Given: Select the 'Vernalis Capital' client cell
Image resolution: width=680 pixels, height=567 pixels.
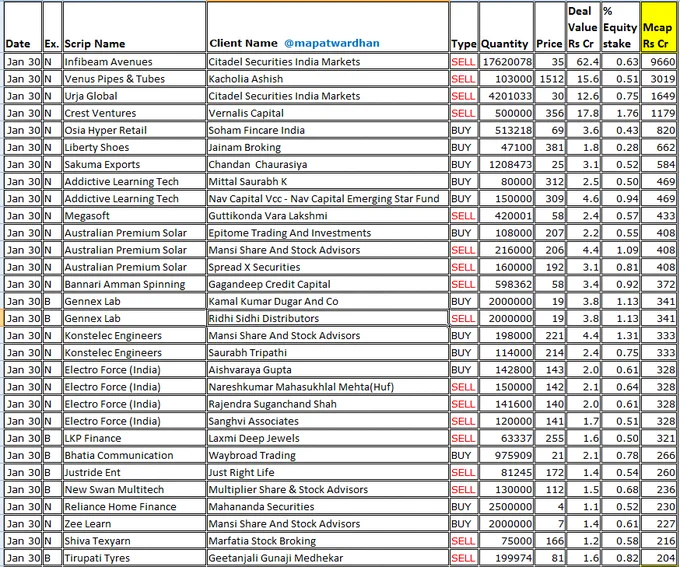Looking at the screenshot, I should [x=328, y=113].
